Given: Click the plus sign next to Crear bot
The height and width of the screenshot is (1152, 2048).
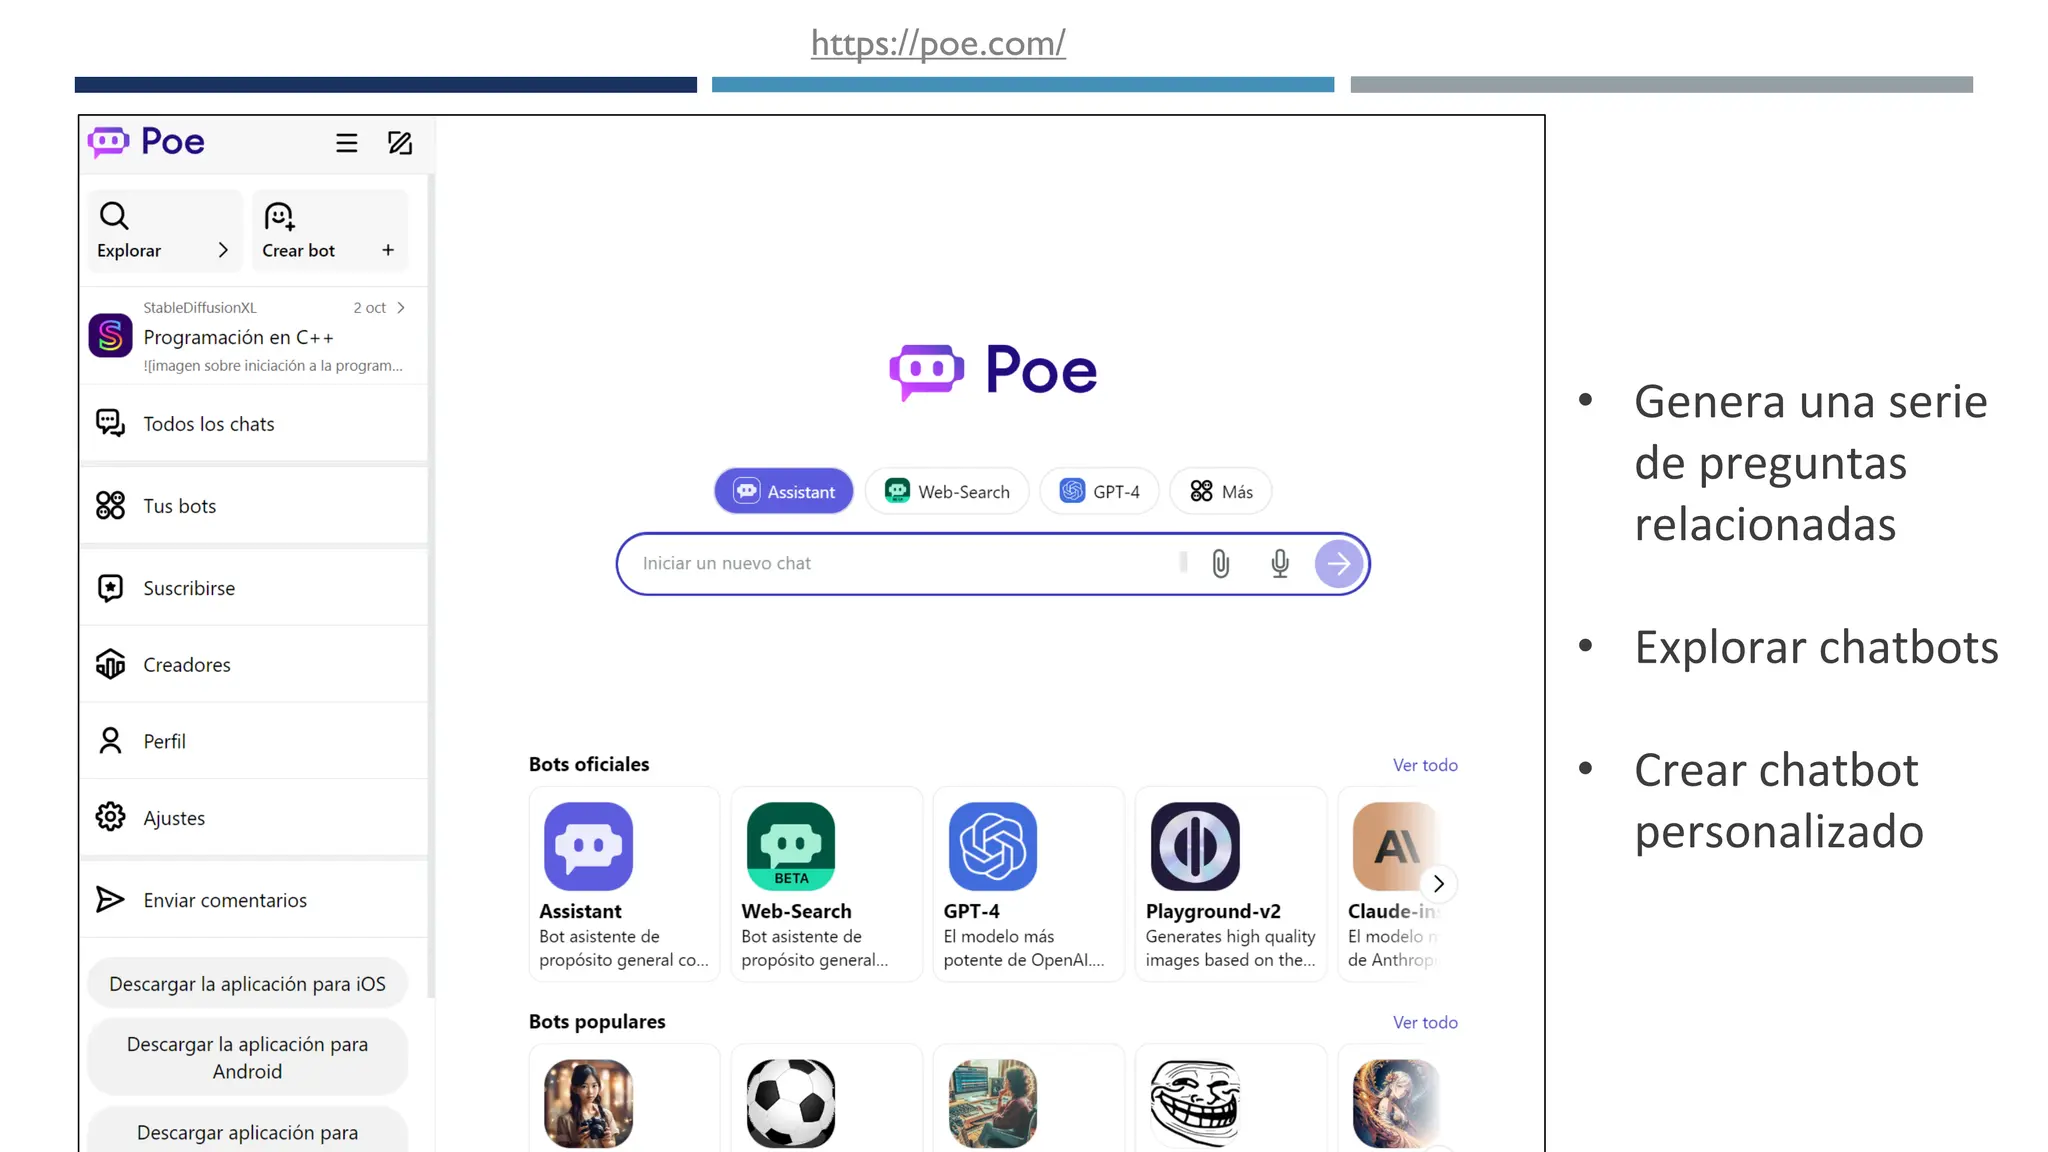Looking at the screenshot, I should pyautogui.click(x=388, y=250).
